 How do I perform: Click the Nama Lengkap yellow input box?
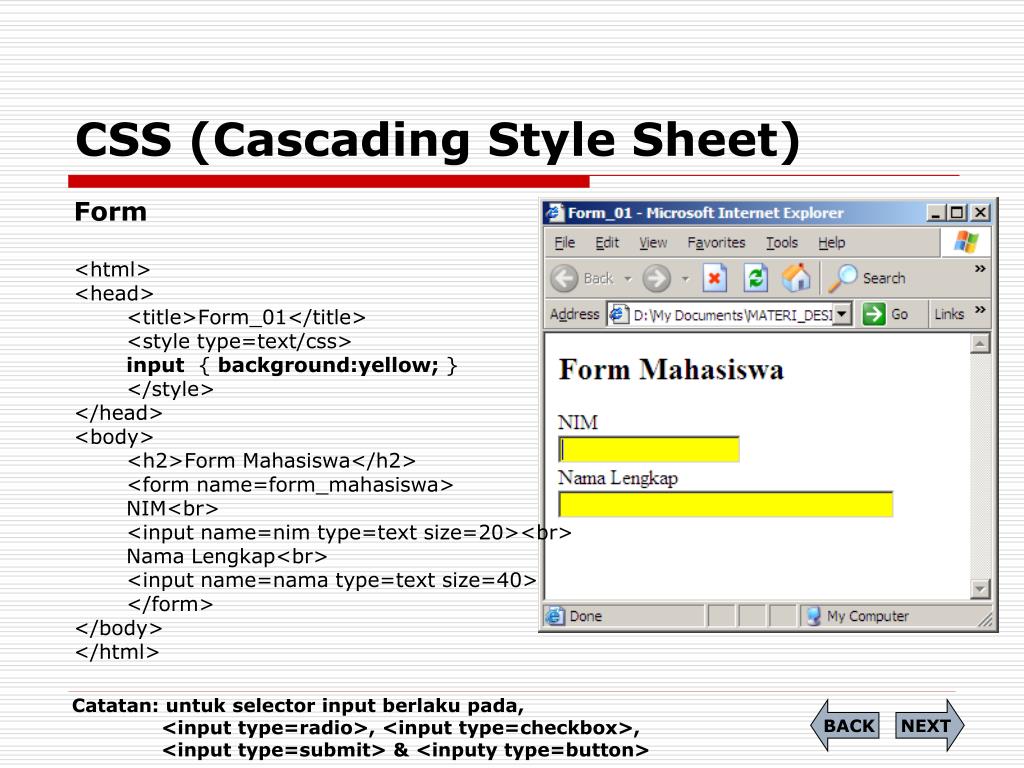pos(725,504)
